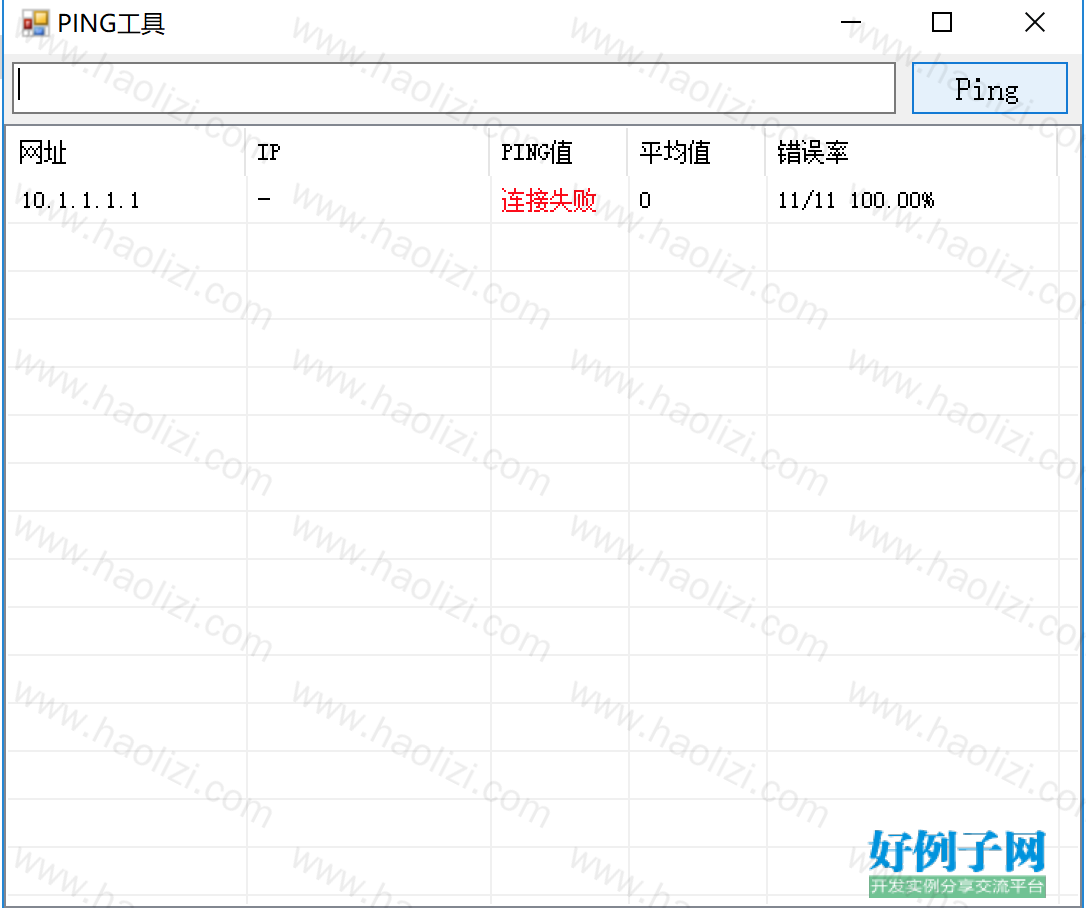
Task: Click the PING工具 app icon in title bar
Action: (35, 24)
